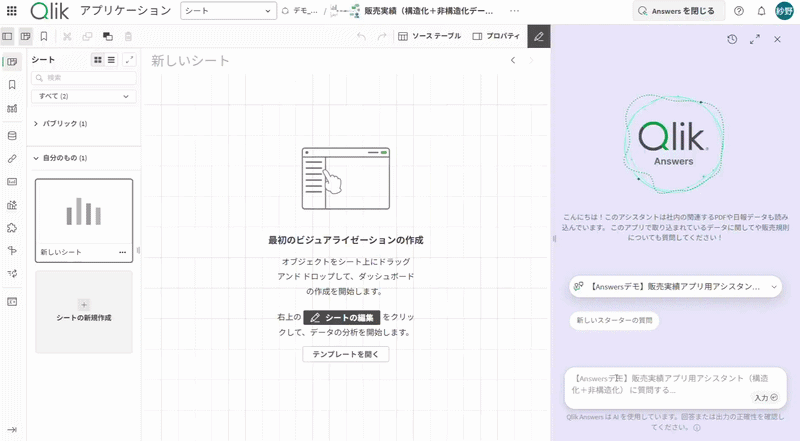Click the デモ space breadcrumb link
Viewport: 800px width, 441px height.
300,11
